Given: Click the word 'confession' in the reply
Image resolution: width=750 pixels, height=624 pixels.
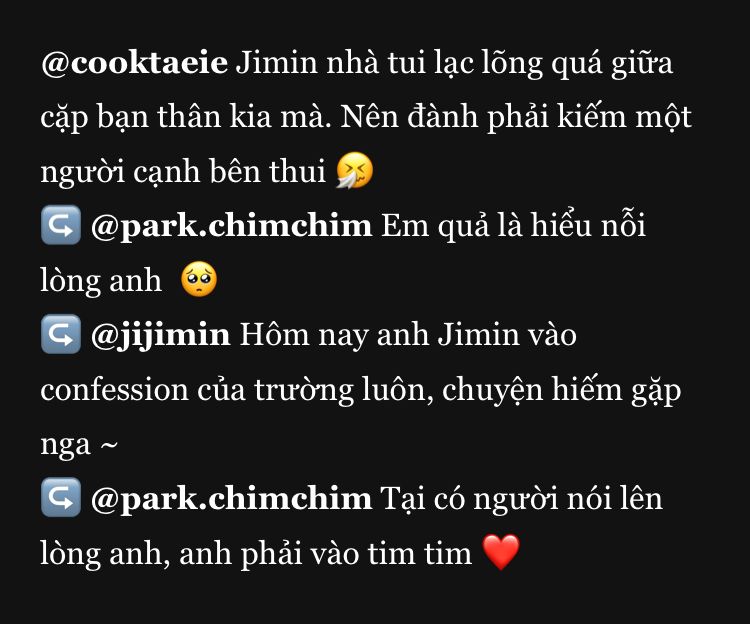Looking at the screenshot, I should click(x=115, y=390).
